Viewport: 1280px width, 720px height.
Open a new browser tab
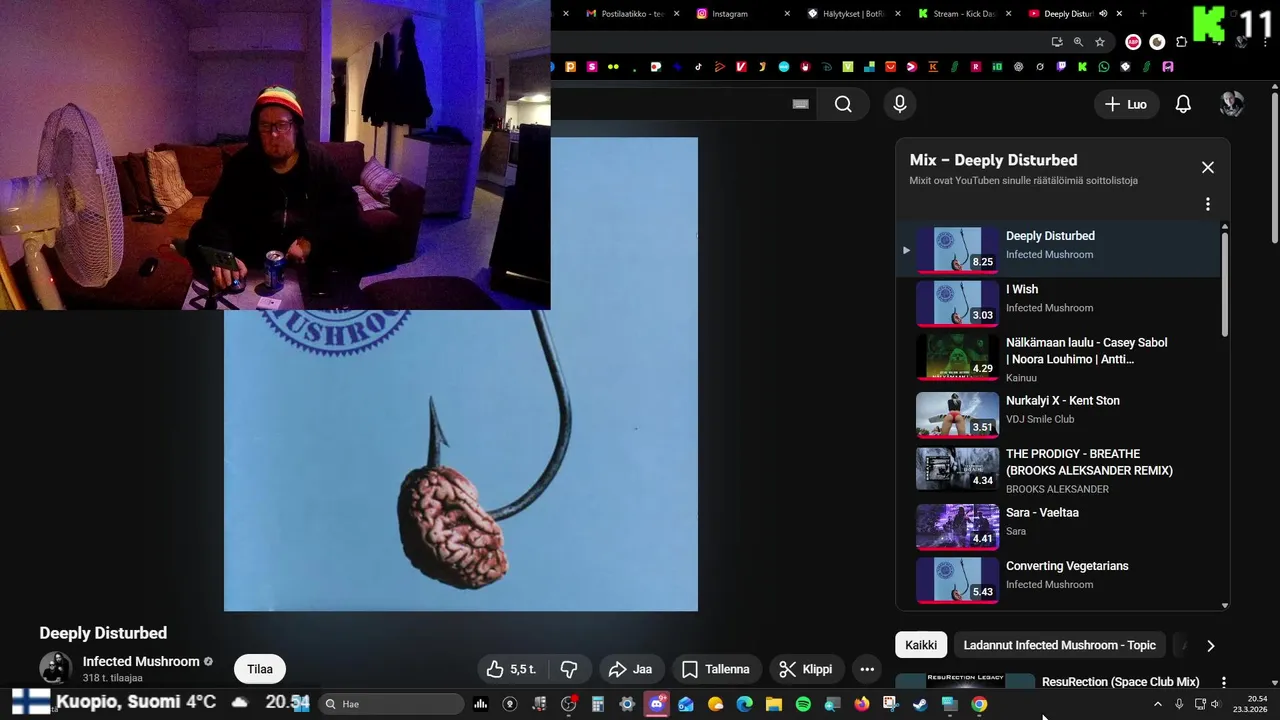tap(1143, 14)
